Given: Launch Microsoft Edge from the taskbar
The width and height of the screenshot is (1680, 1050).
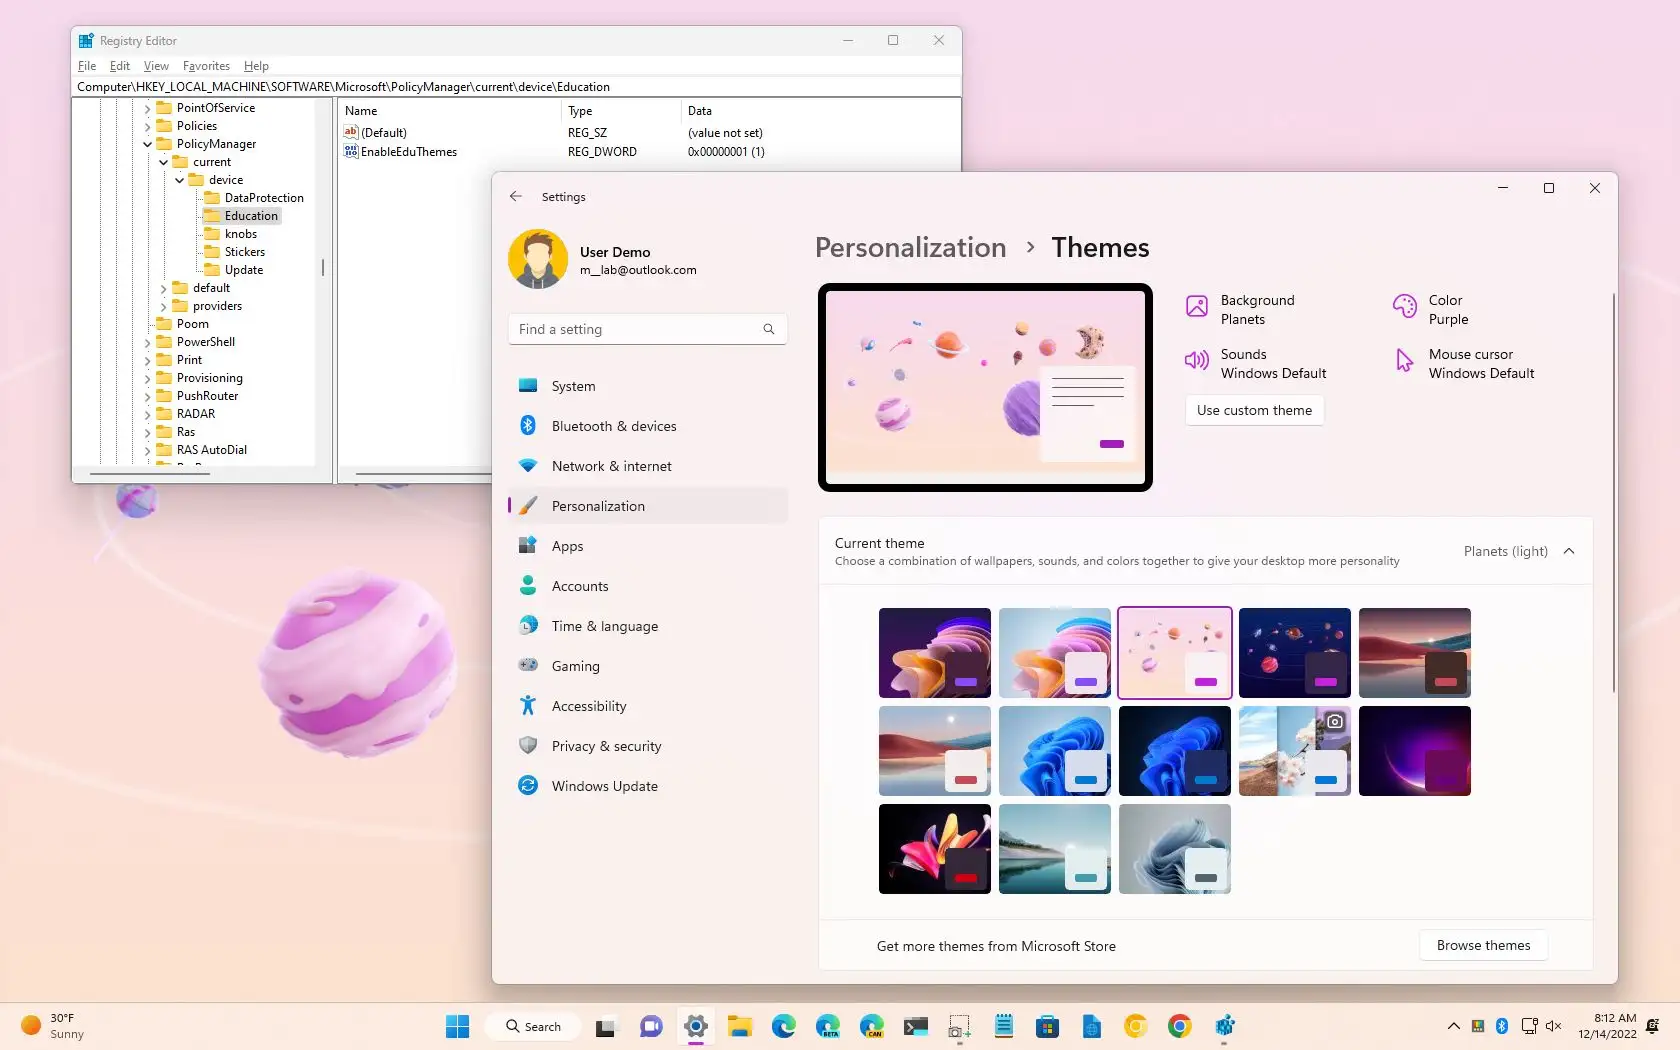Looking at the screenshot, I should (x=784, y=1026).
